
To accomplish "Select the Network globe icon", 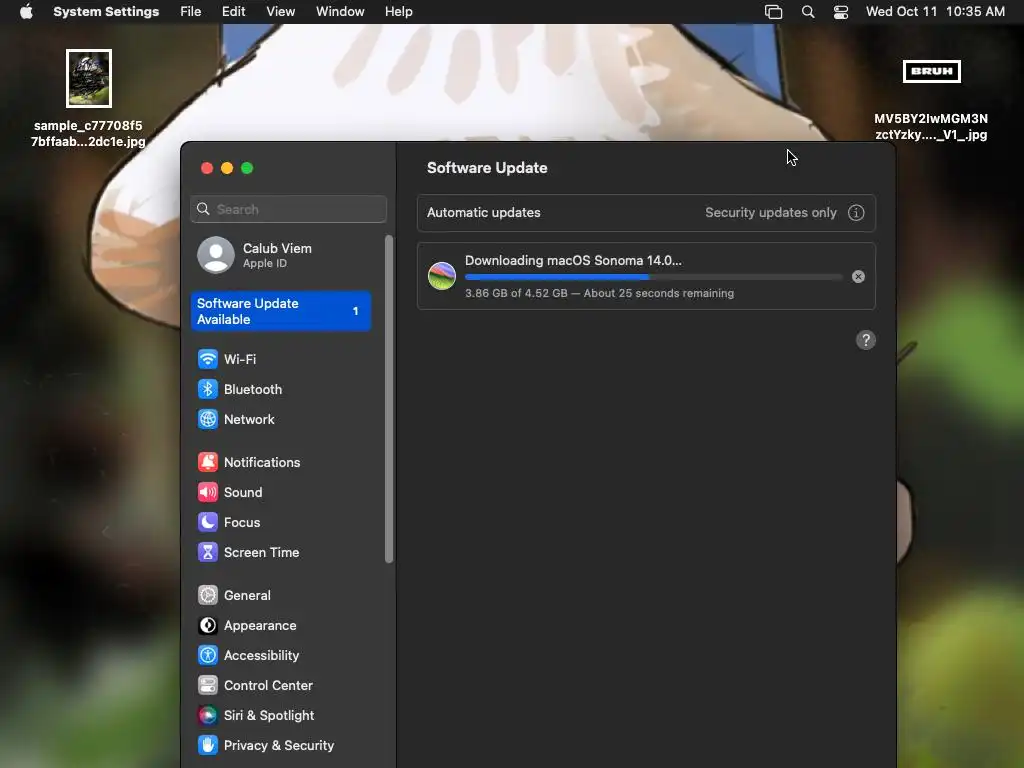I will (x=208, y=419).
